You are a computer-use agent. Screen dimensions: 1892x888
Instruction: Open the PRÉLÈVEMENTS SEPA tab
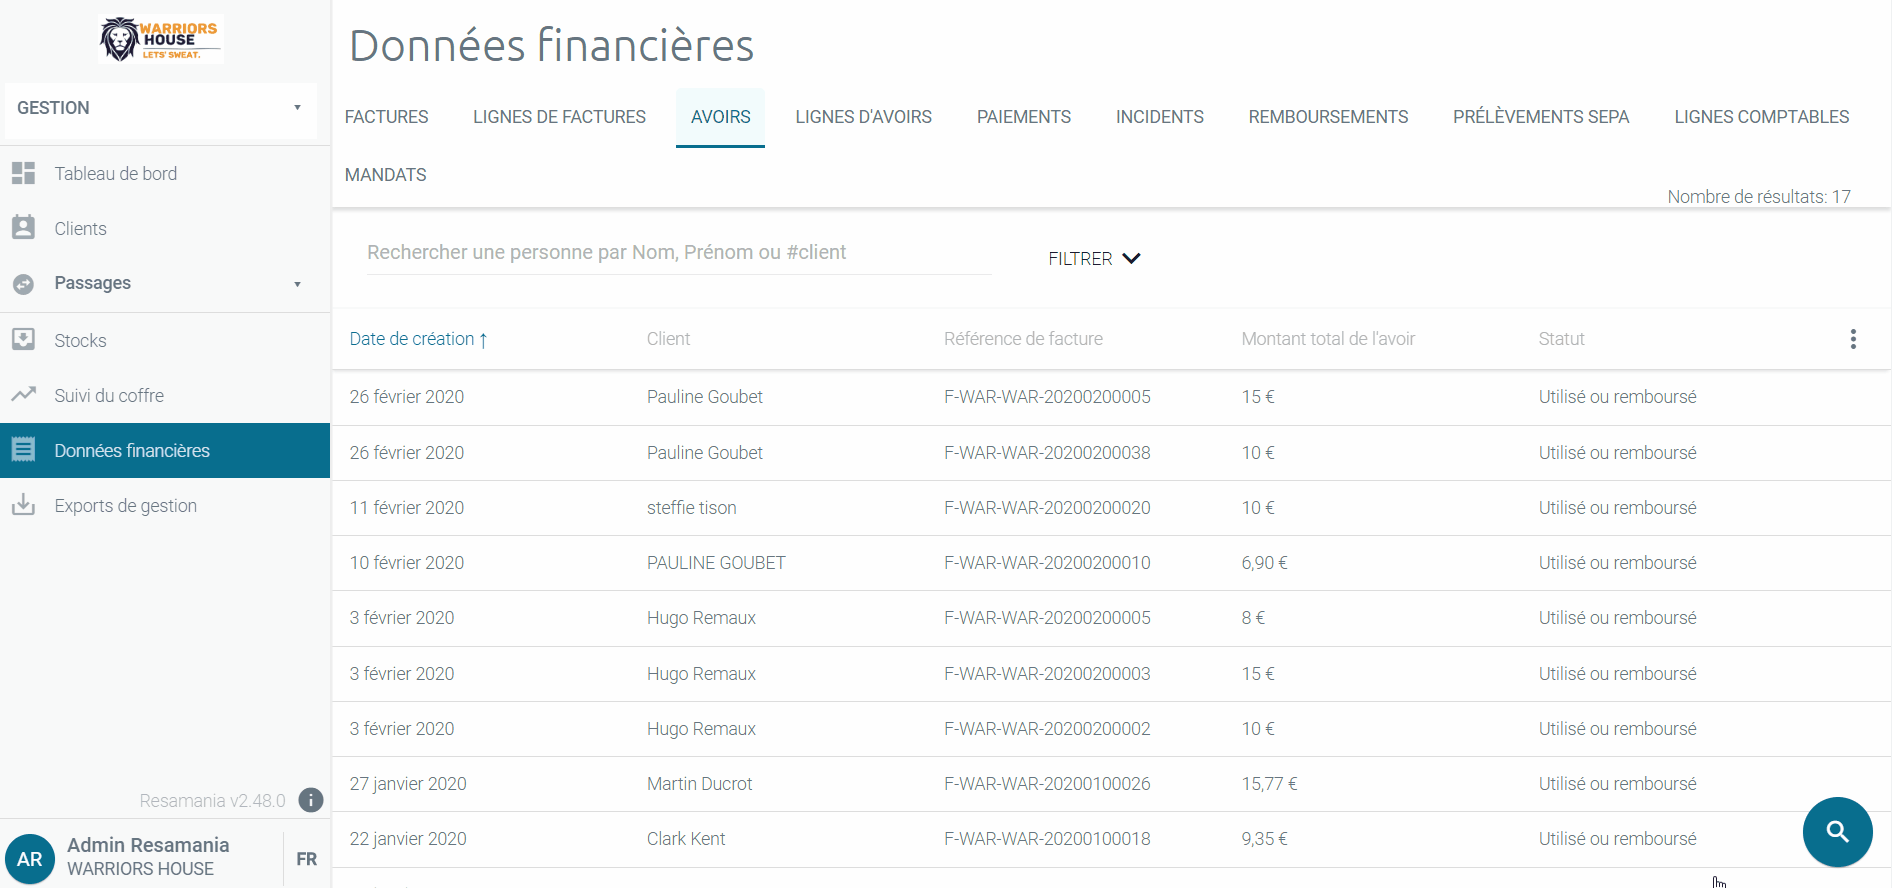click(1541, 117)
